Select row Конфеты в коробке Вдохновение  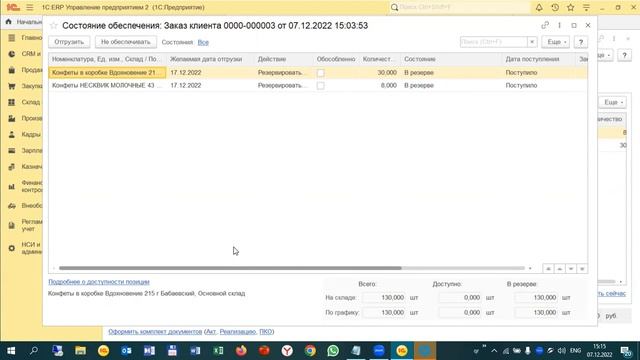click(318, 73)
